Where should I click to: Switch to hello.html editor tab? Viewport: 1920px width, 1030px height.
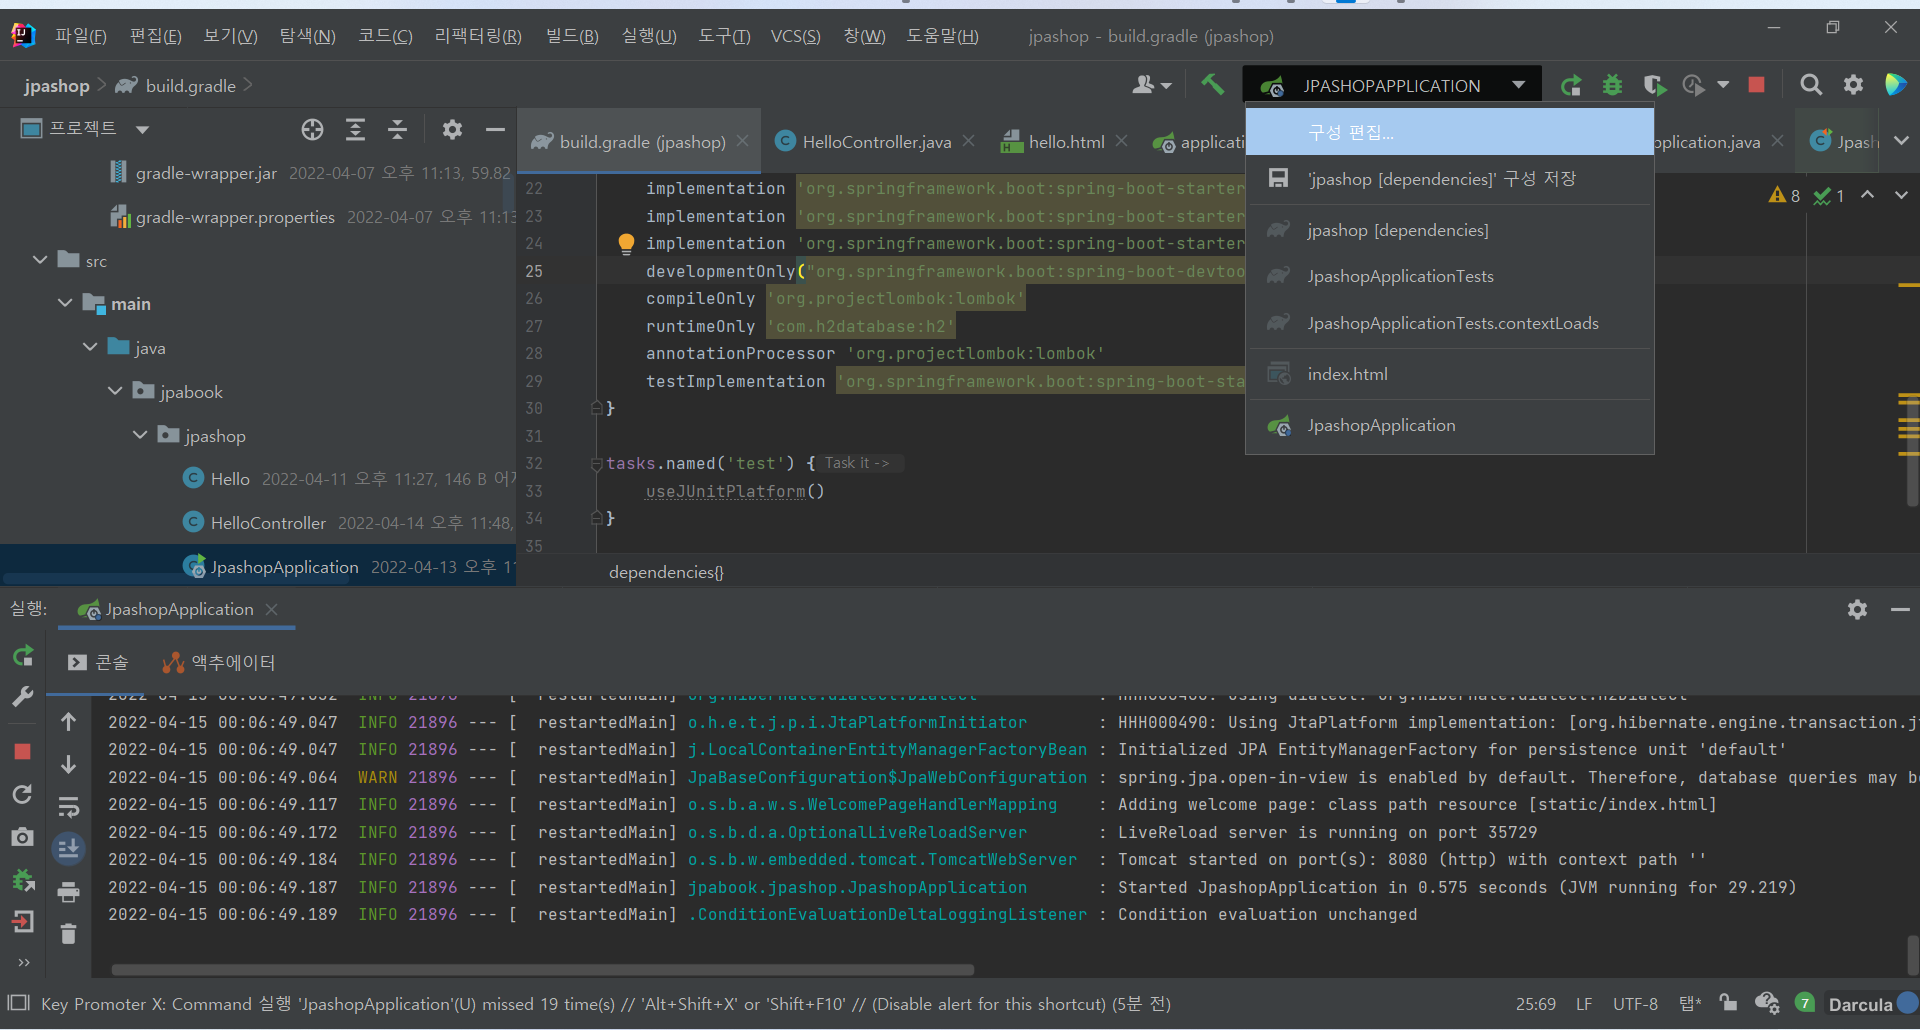(x=1066, y=142)
